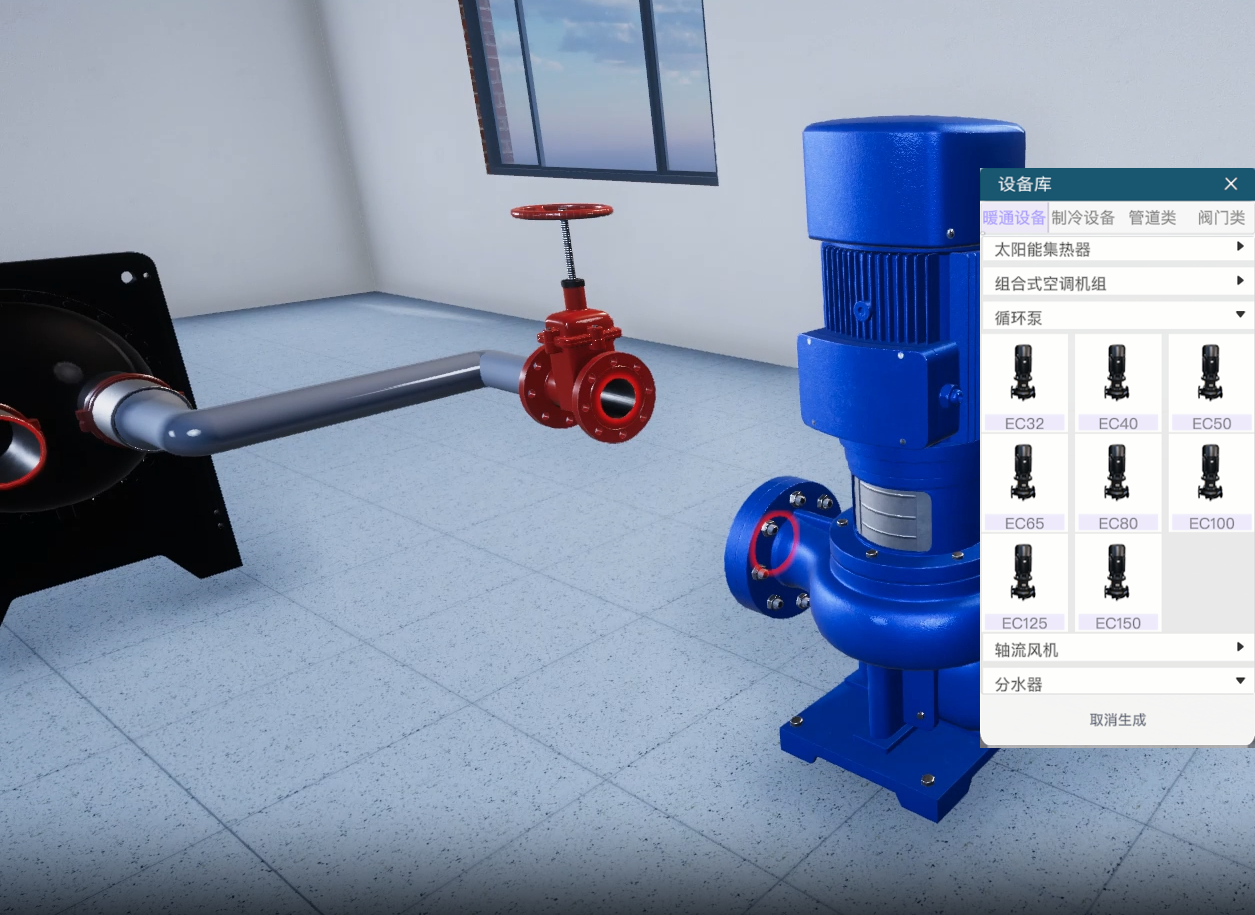Viewport: 1255px width, 915px height.
Task: Switch to the 暖通设备 tab
Action: 1014,217
